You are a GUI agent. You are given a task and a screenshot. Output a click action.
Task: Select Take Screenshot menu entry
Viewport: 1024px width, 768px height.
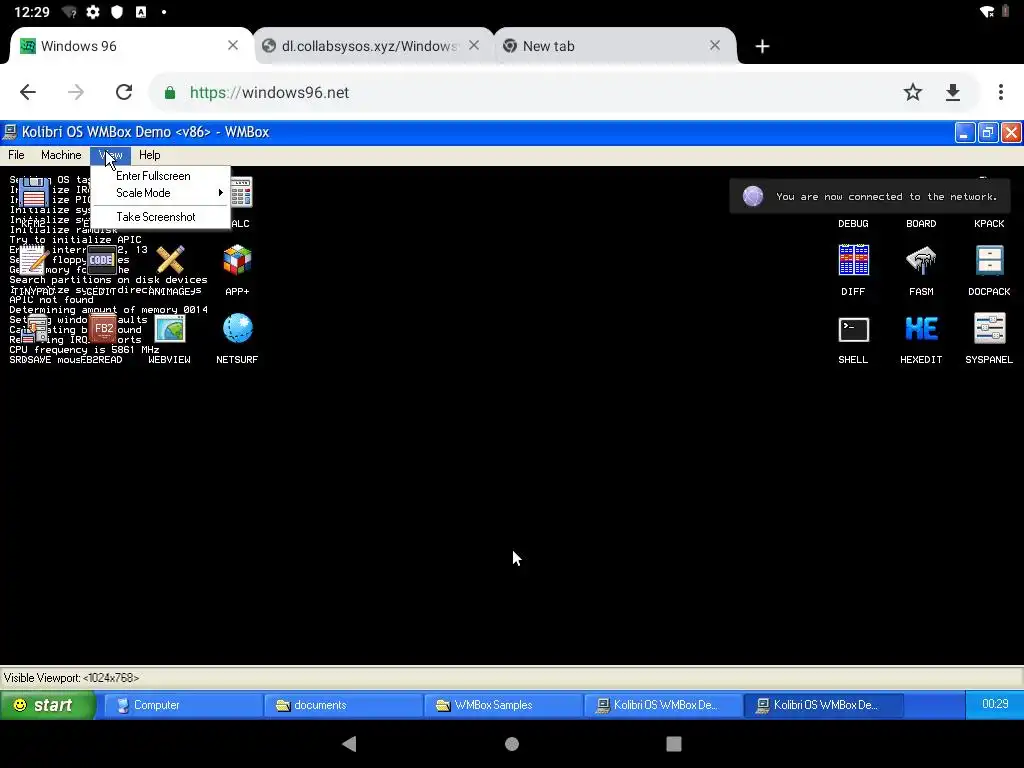(161, 217)
